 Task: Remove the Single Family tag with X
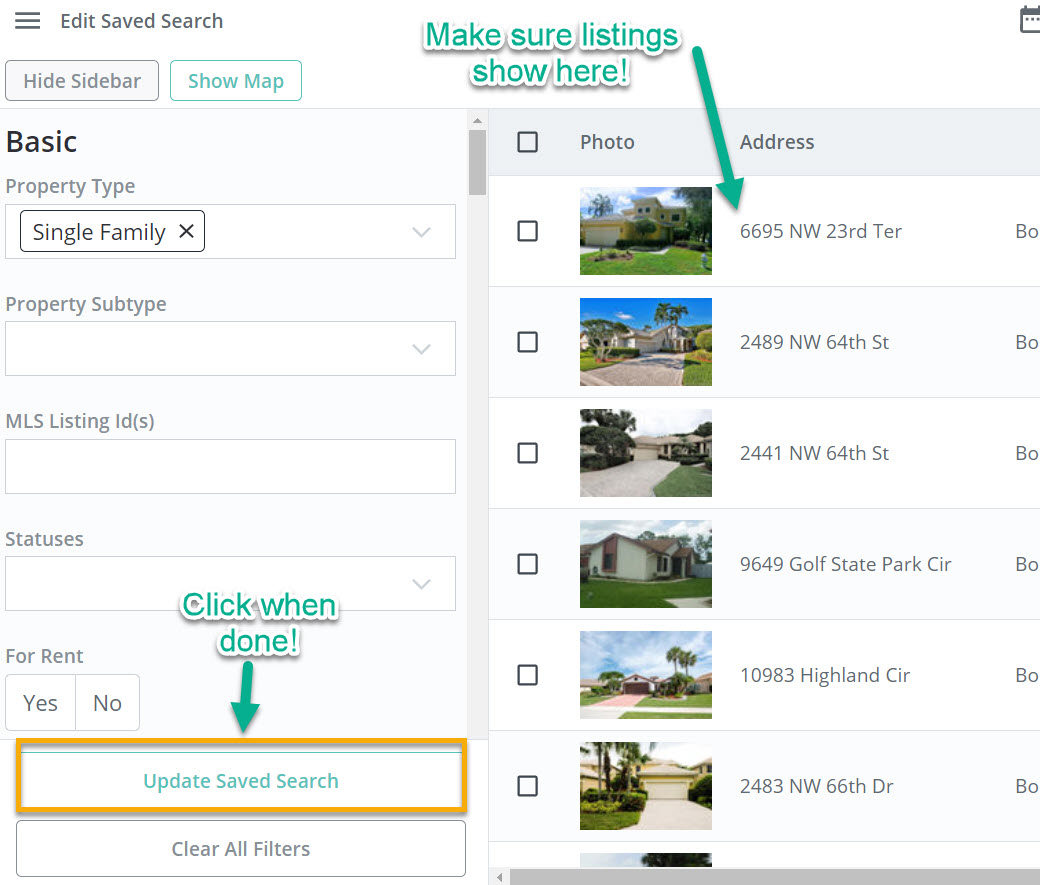186,231
